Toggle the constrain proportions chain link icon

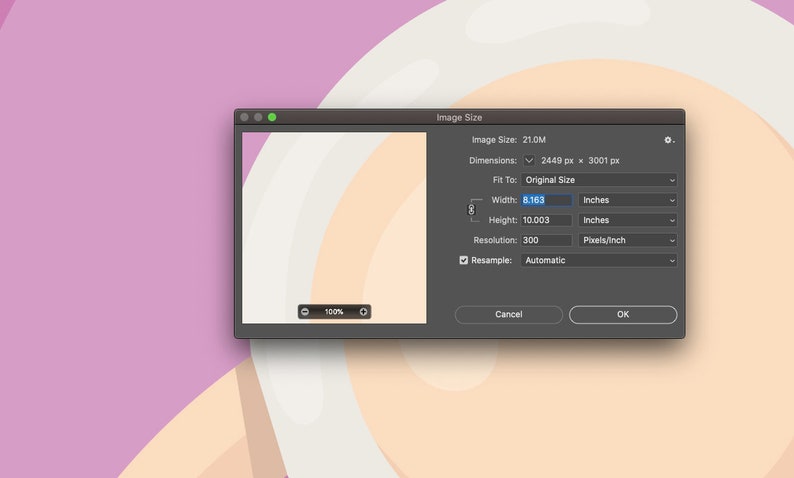[471, 210]
